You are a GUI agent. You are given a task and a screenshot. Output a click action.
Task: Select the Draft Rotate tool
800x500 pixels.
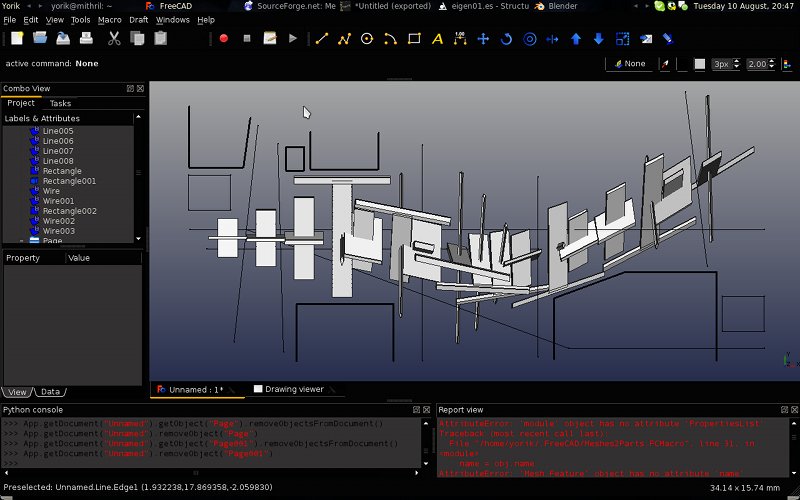pyautogui.click(x=506, y=39)
